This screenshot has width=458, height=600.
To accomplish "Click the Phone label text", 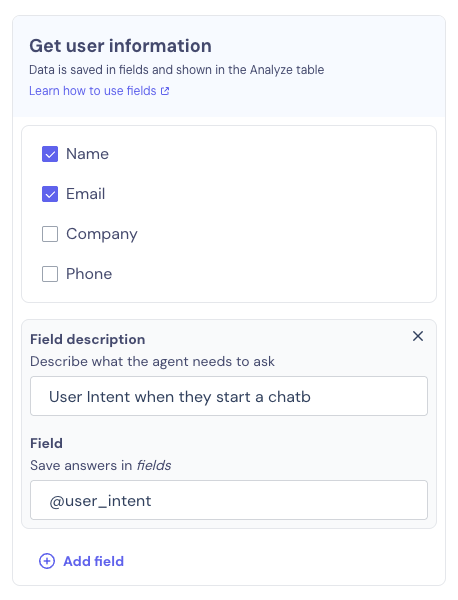I will tap(89, 274).
